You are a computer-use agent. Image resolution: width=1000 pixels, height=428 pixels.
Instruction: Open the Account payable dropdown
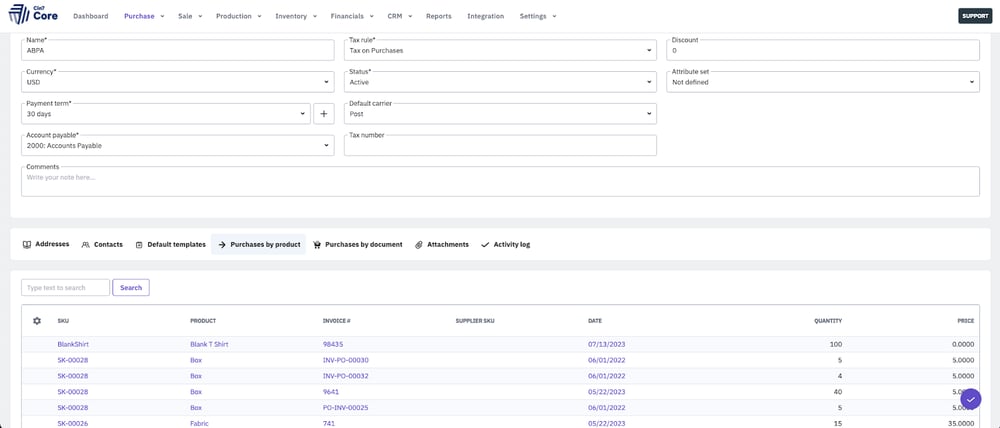pos(177,145)
